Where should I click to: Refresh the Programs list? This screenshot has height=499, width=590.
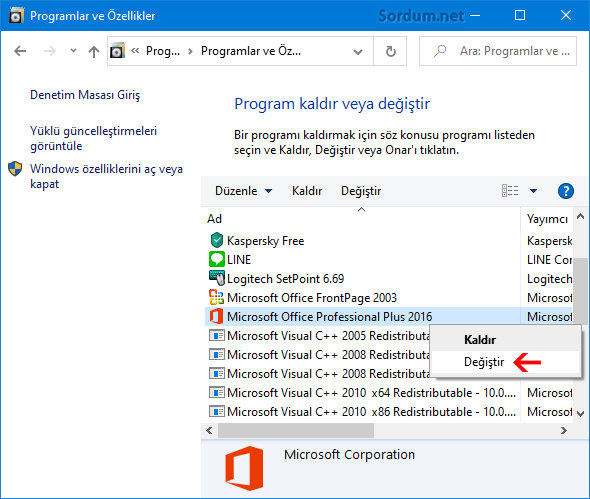391,51
